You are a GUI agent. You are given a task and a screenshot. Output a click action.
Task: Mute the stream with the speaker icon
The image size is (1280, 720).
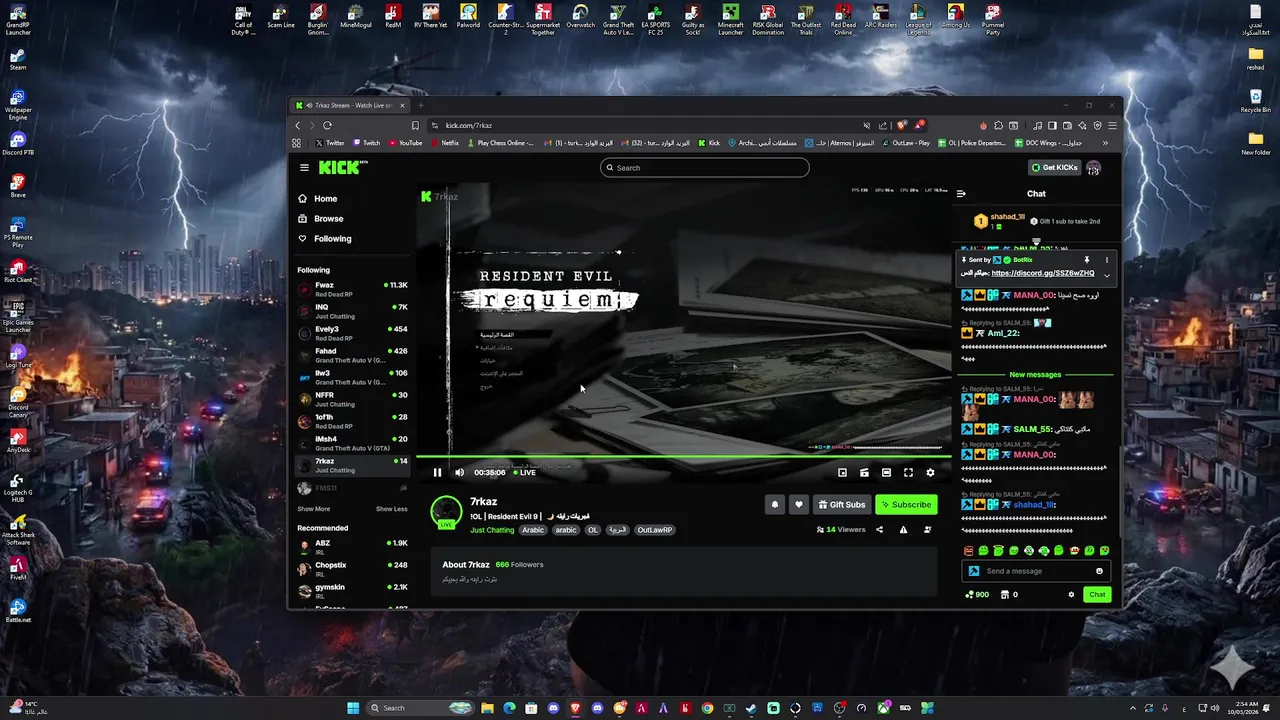459,472
